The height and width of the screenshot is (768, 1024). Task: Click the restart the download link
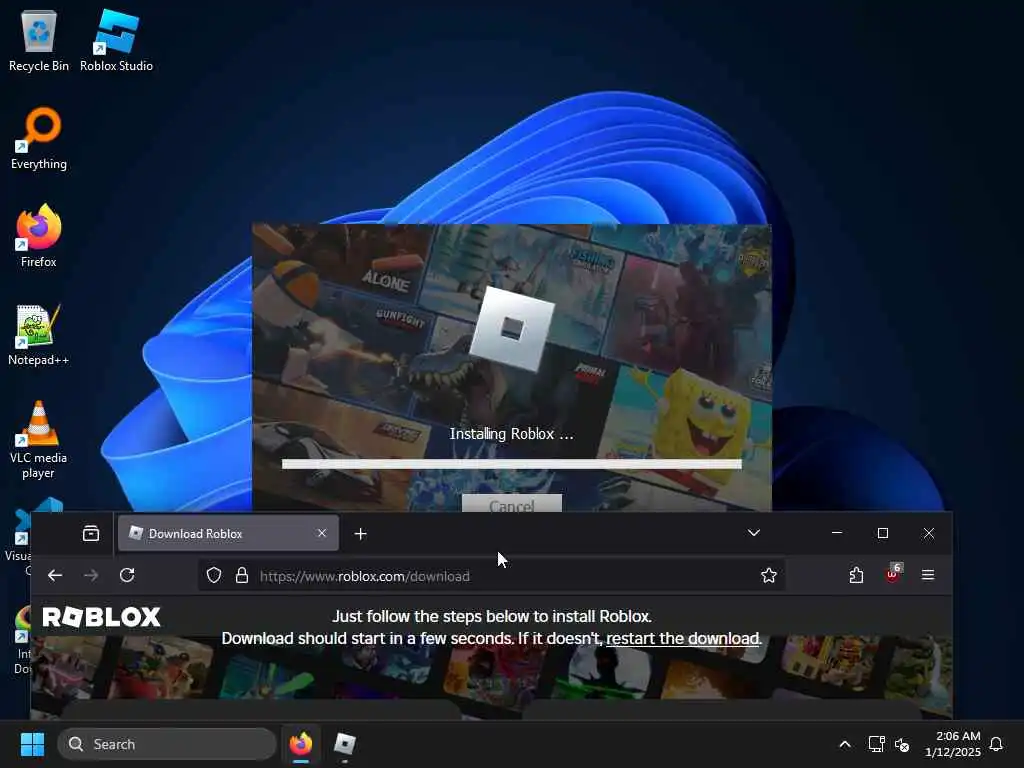[x=684, y=638]
